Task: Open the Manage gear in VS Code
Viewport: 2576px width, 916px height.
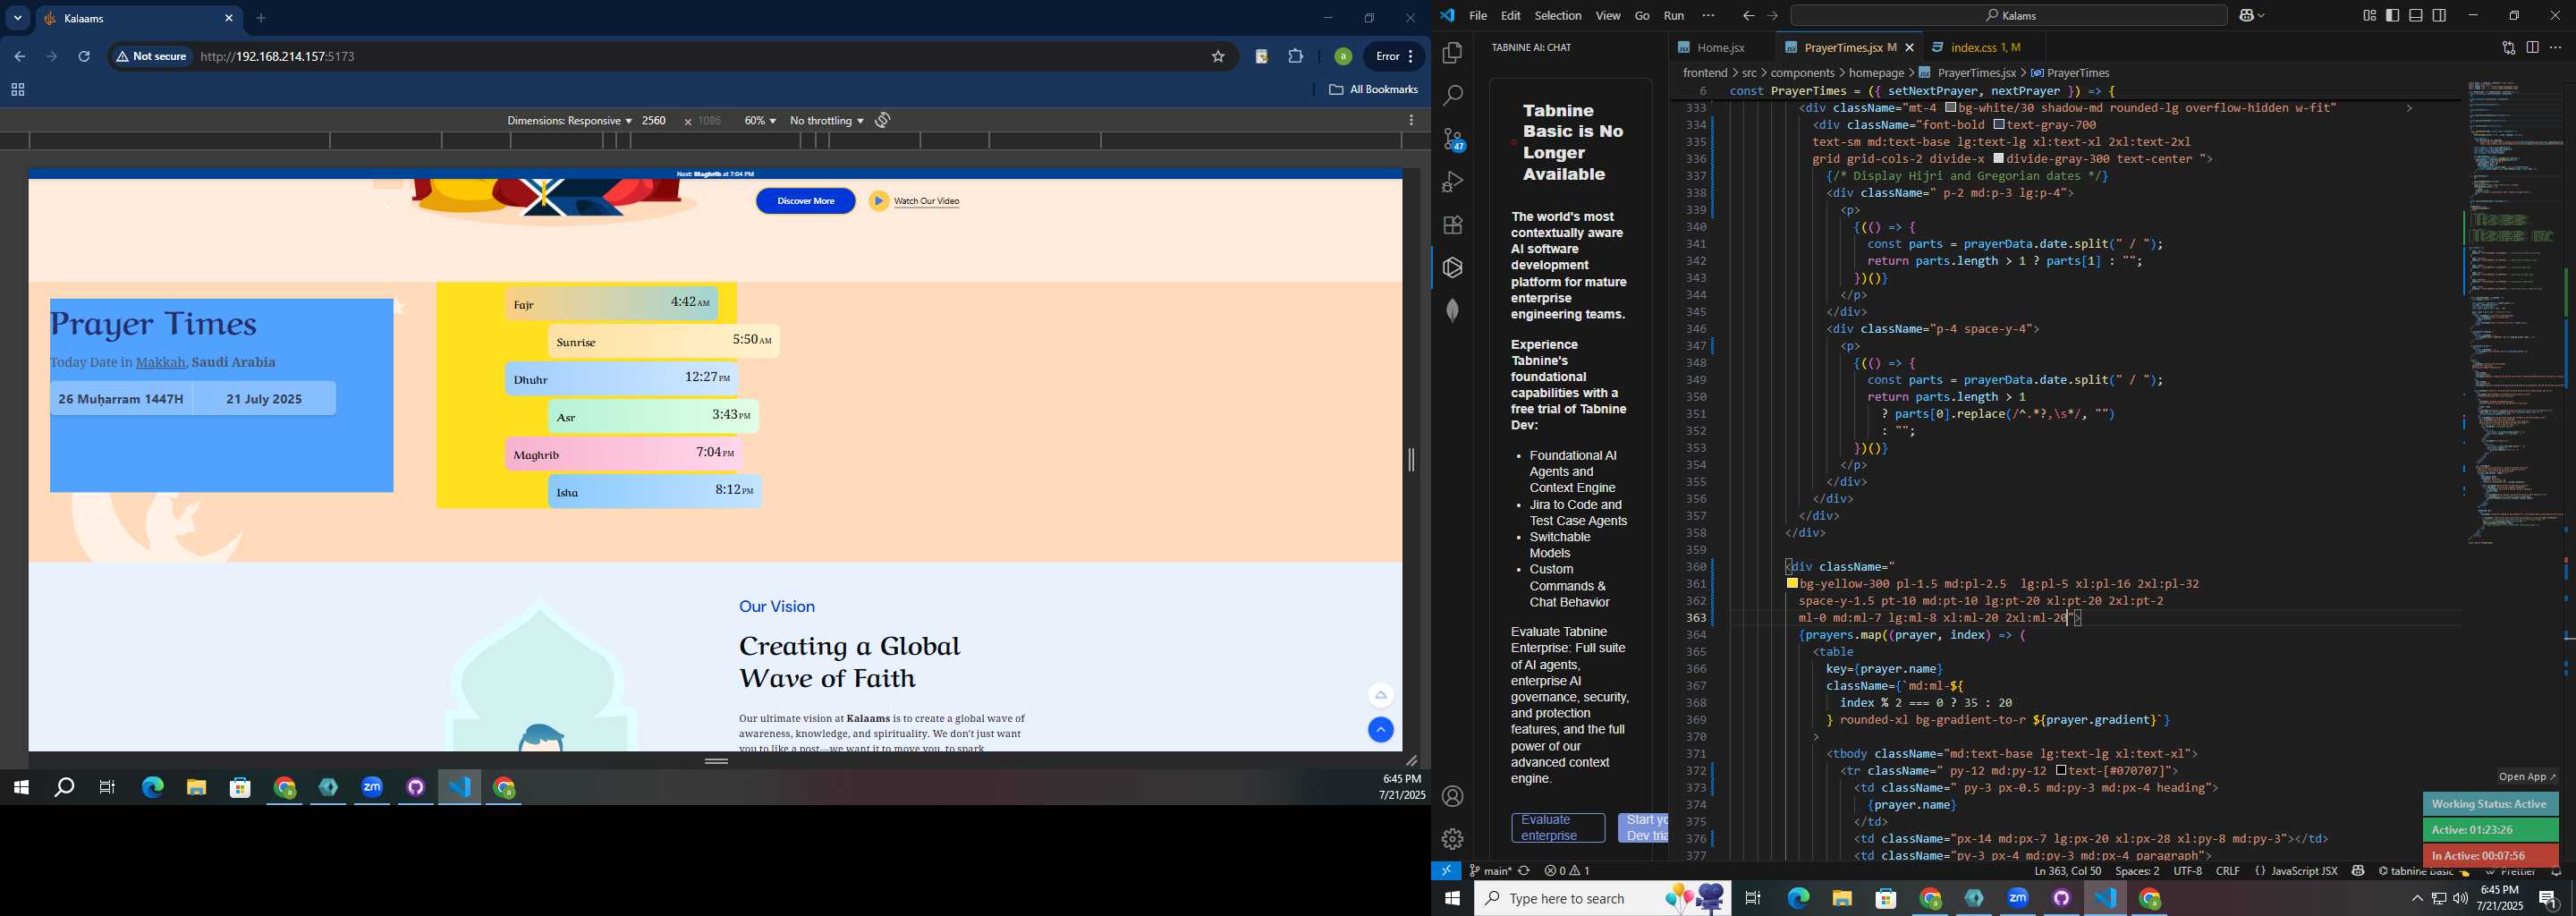Action: coord(1452,839)
